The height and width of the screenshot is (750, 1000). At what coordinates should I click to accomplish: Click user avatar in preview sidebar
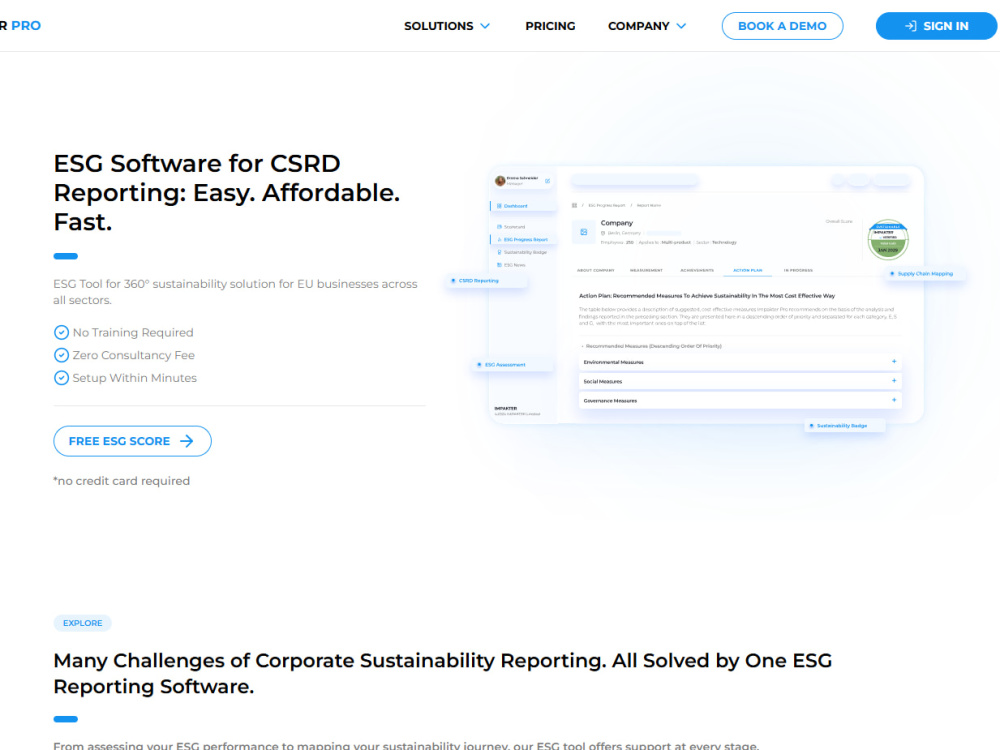(500, 181)
